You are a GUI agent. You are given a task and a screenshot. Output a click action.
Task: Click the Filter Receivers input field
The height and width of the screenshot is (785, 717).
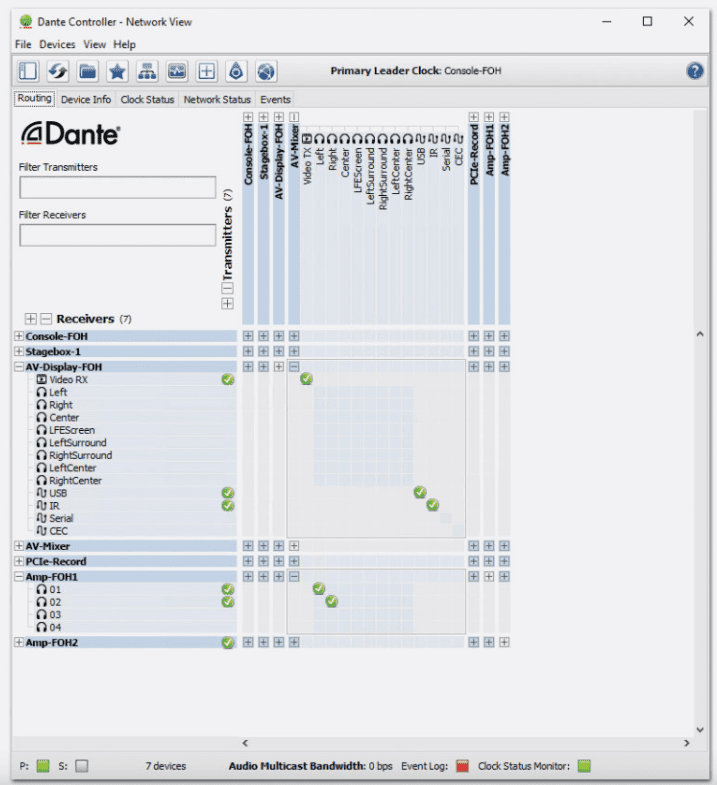click(x=118, y=235)
